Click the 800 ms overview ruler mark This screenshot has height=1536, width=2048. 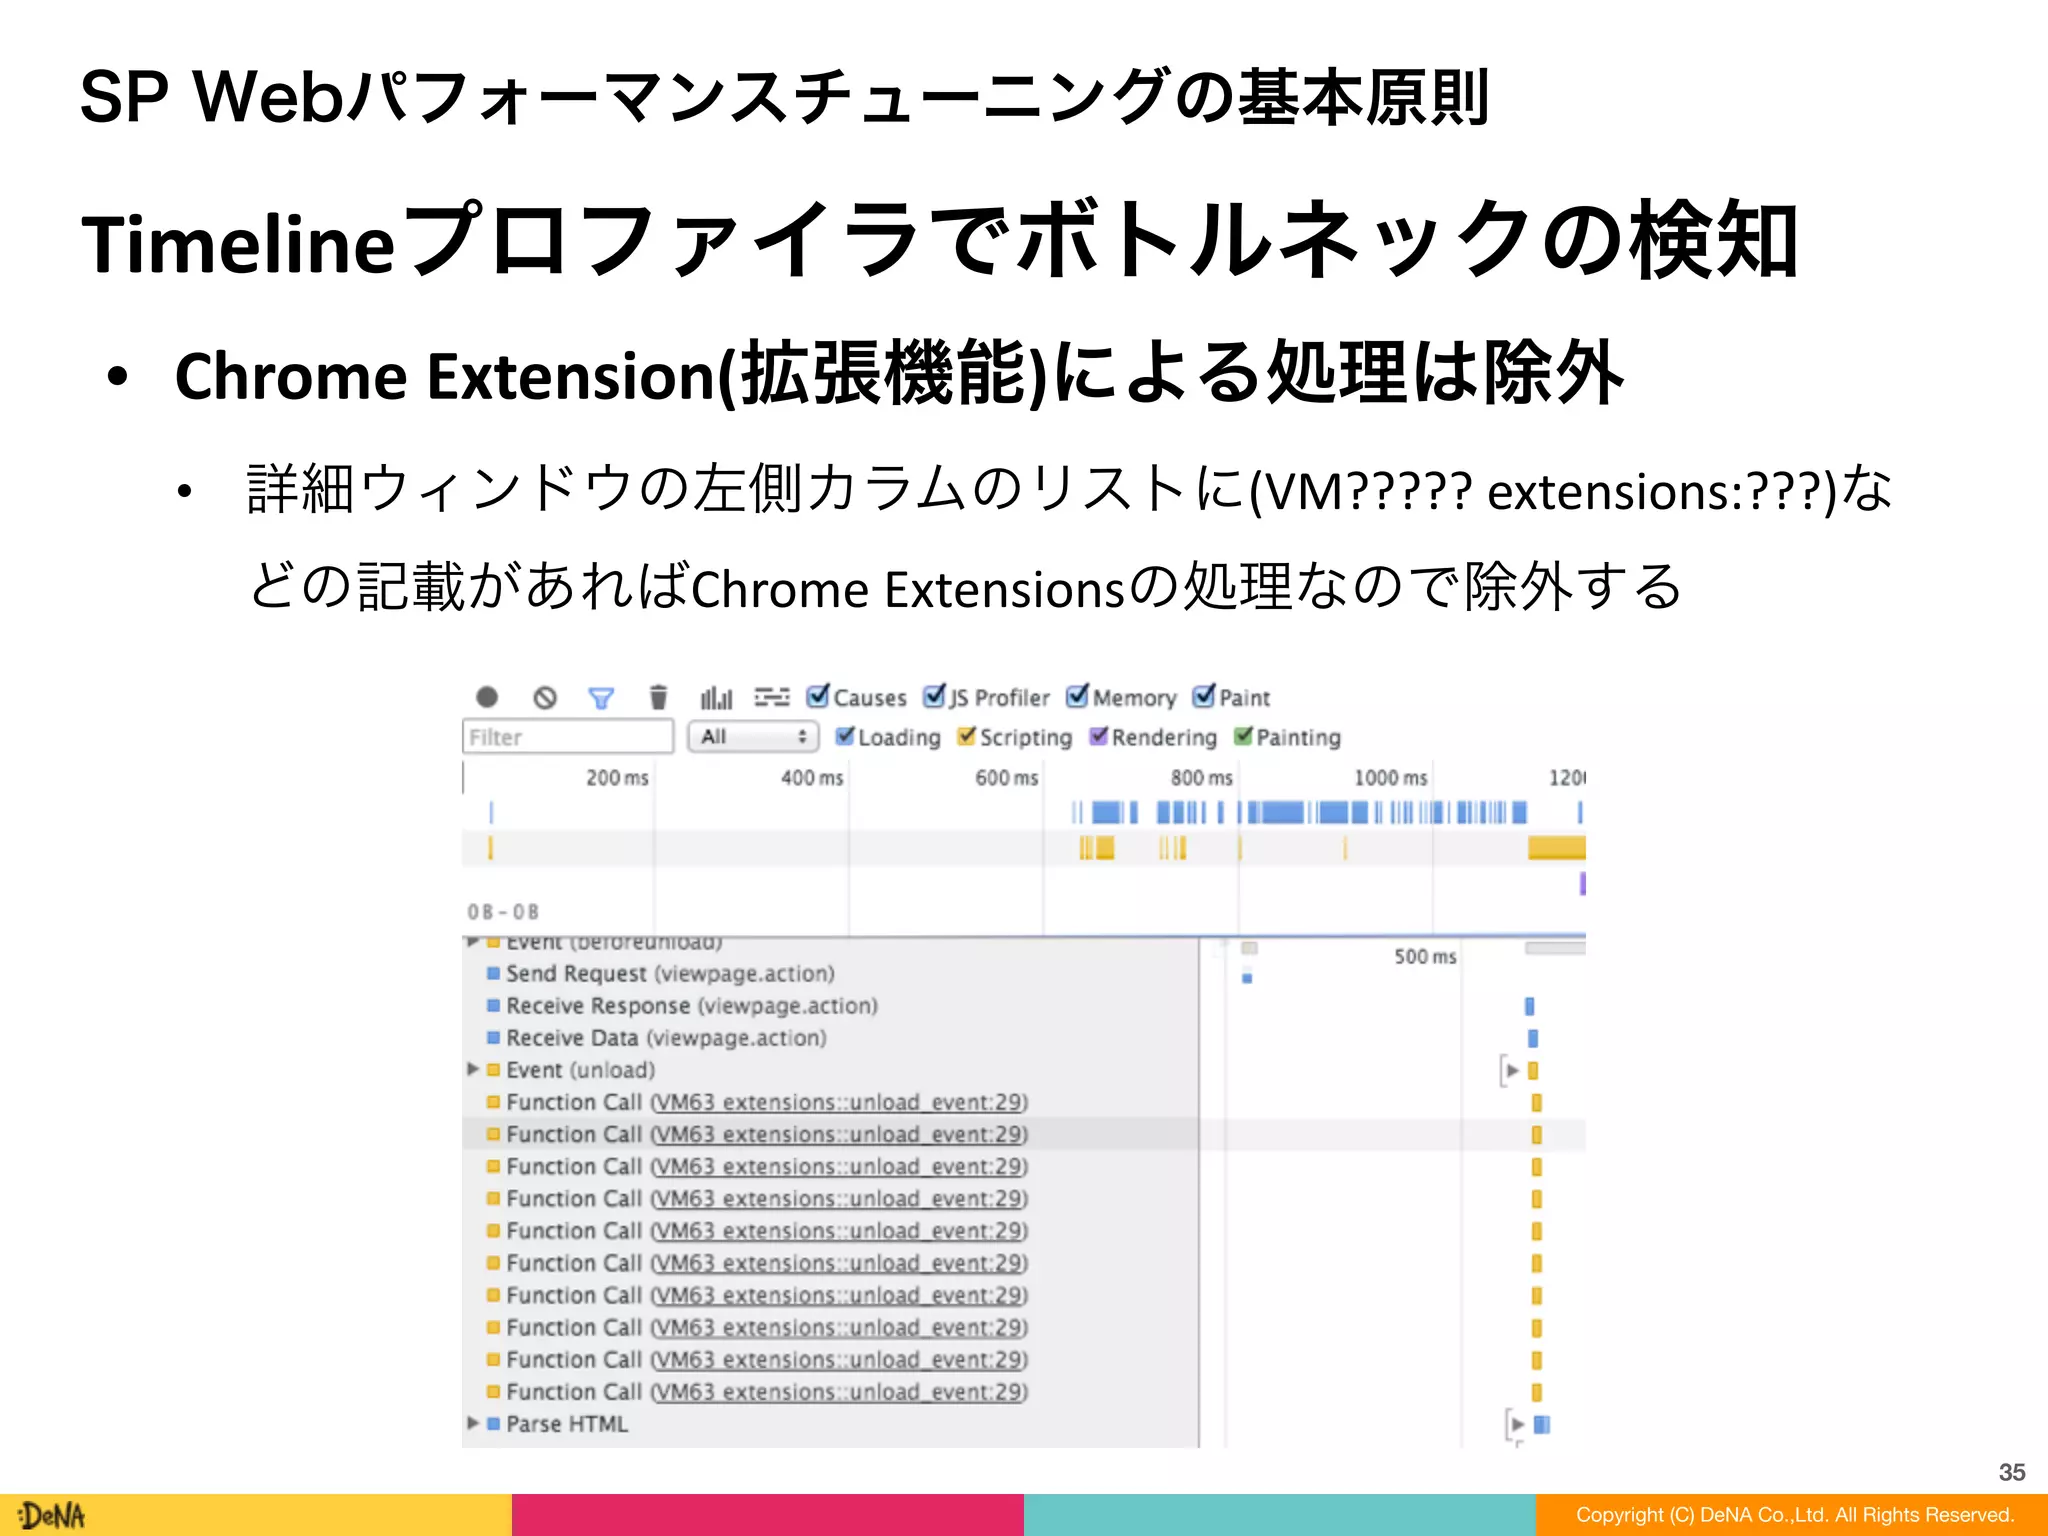tap(1202, 777)
